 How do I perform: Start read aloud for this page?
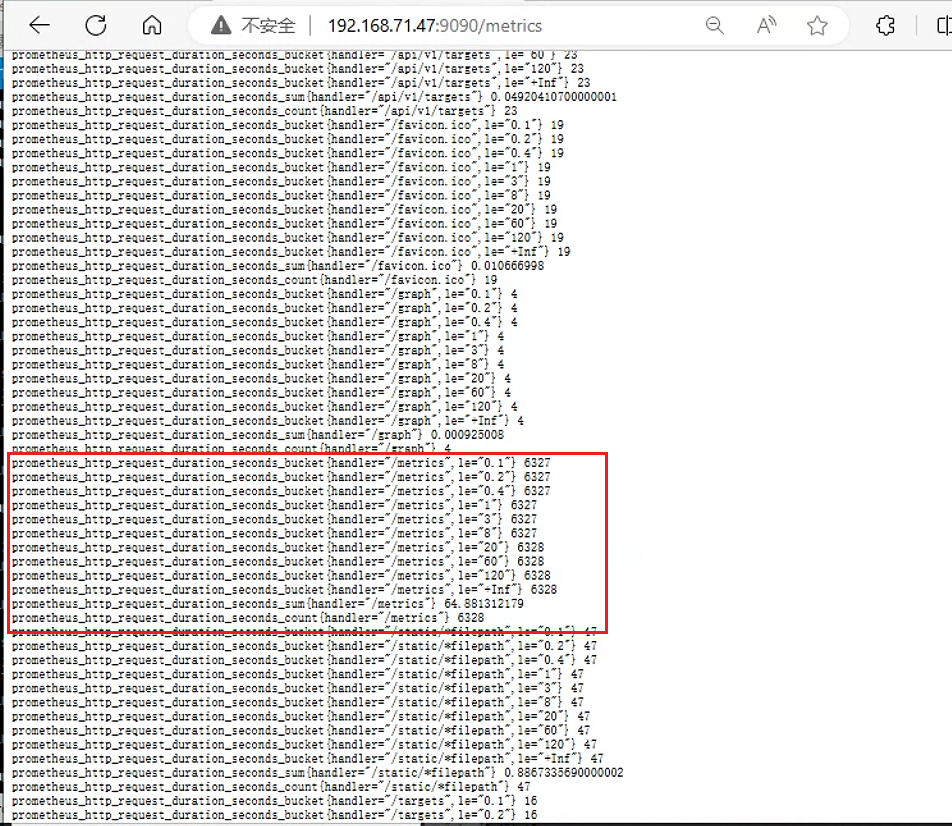(766, 26)
